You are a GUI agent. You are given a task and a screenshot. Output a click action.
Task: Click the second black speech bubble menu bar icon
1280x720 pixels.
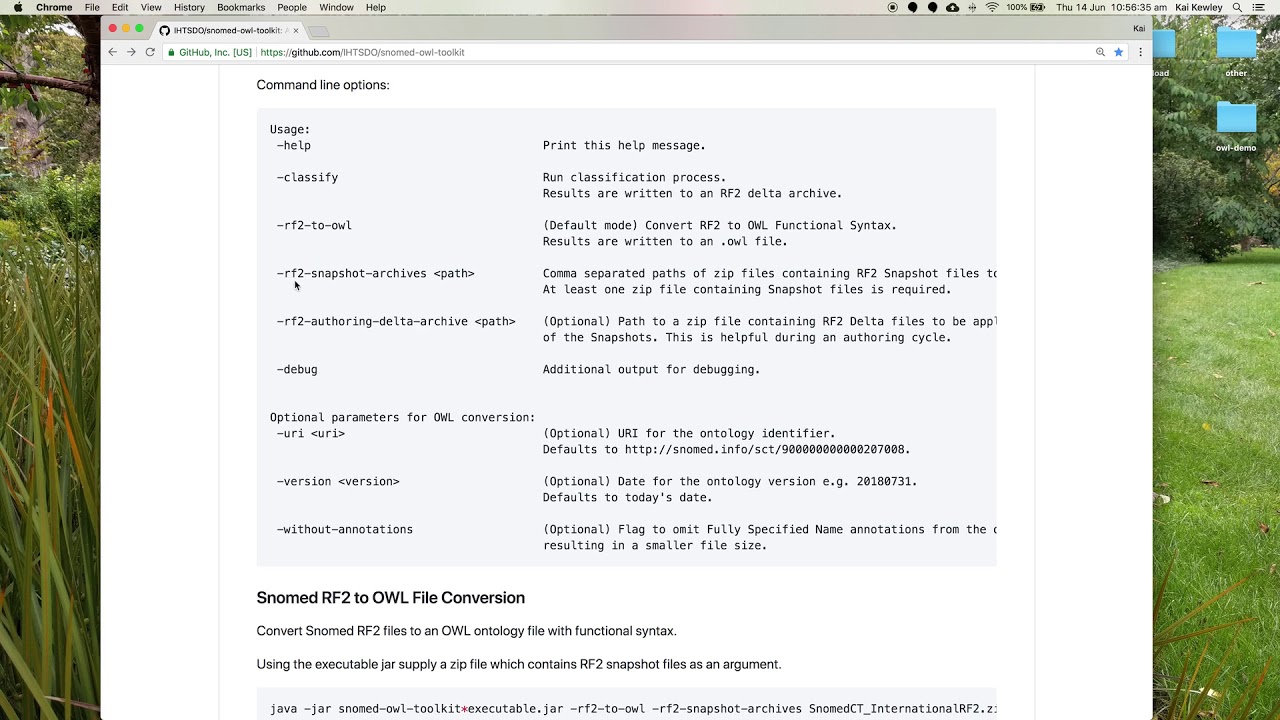click(933, 7)
